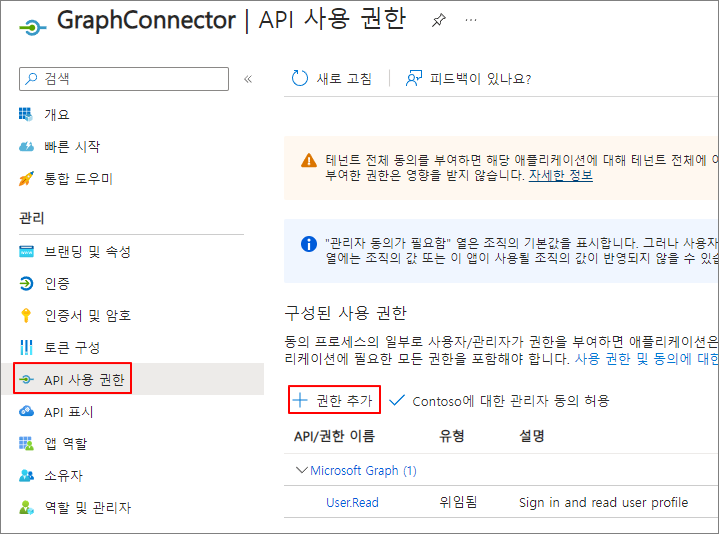Open 통합 도우미 in sidebar
The width and height of the screenshot is (719, 534).
pos(78,178)
